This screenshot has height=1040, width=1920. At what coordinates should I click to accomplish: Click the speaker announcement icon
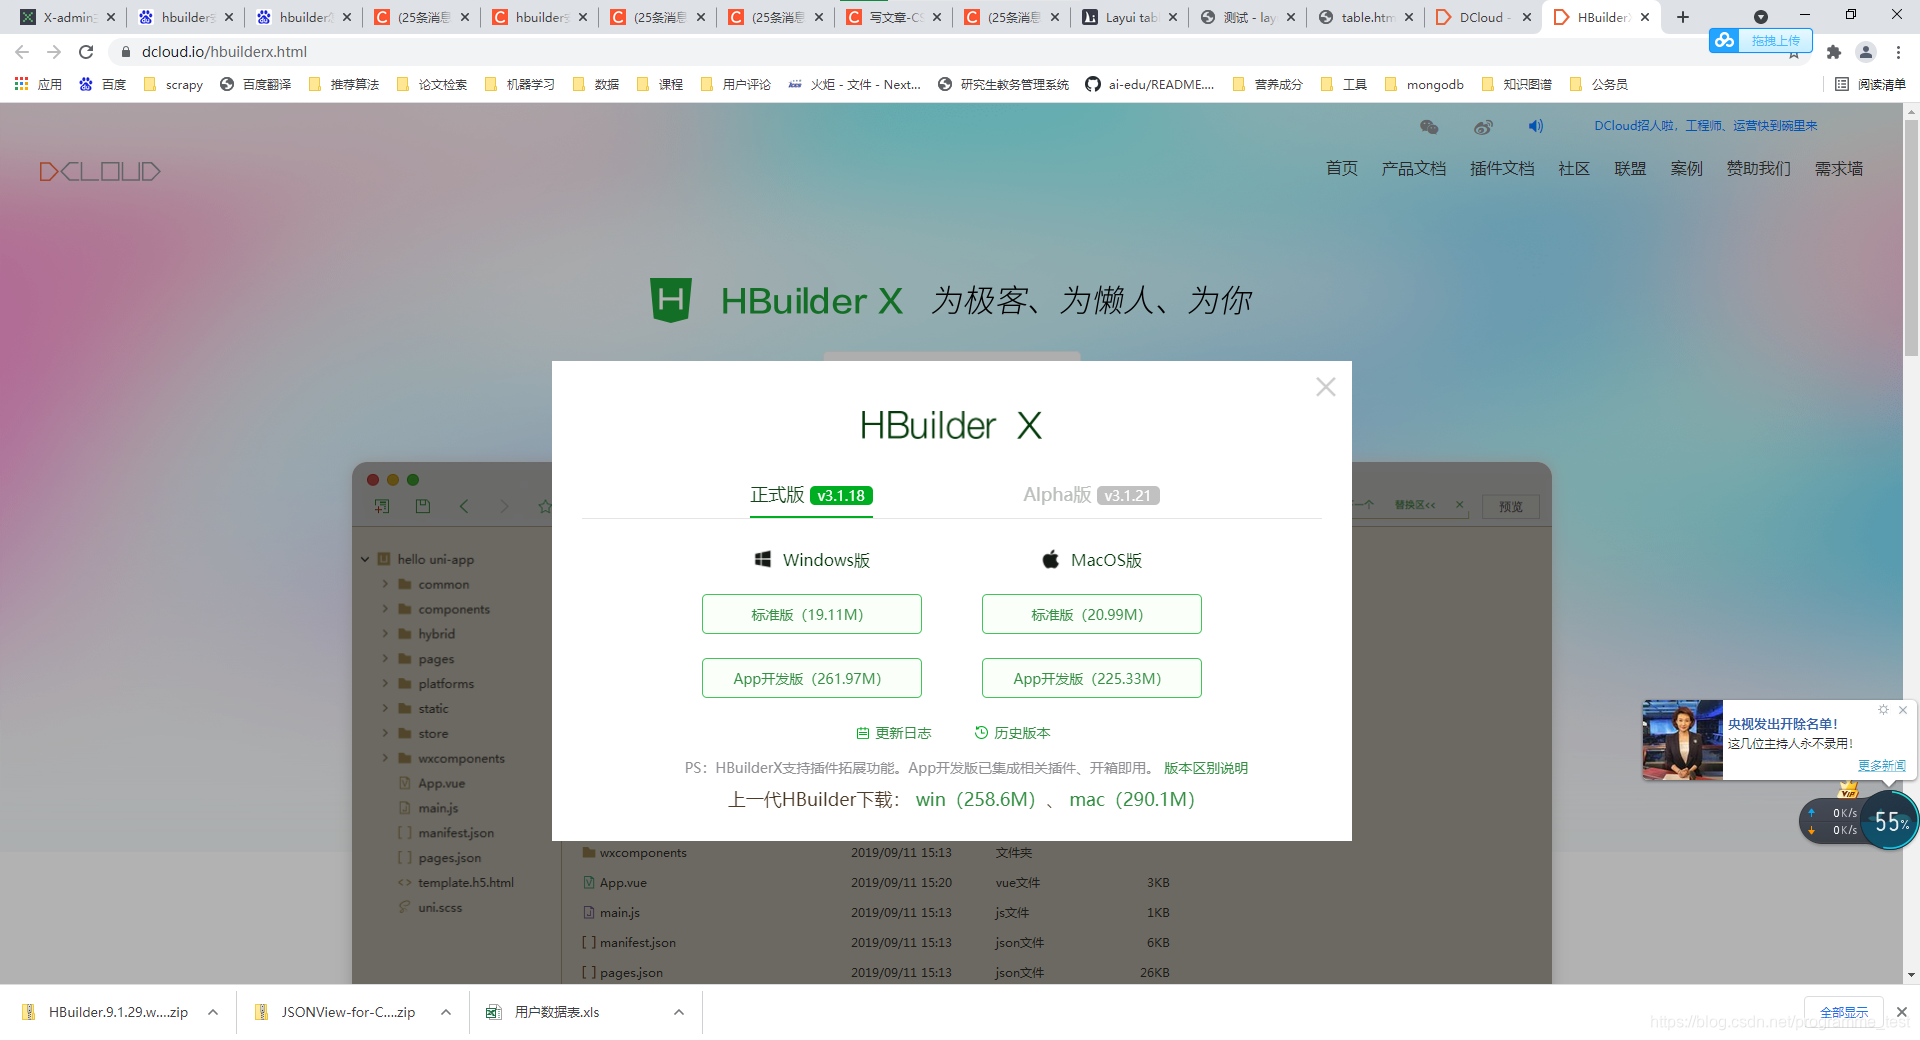1536,126
